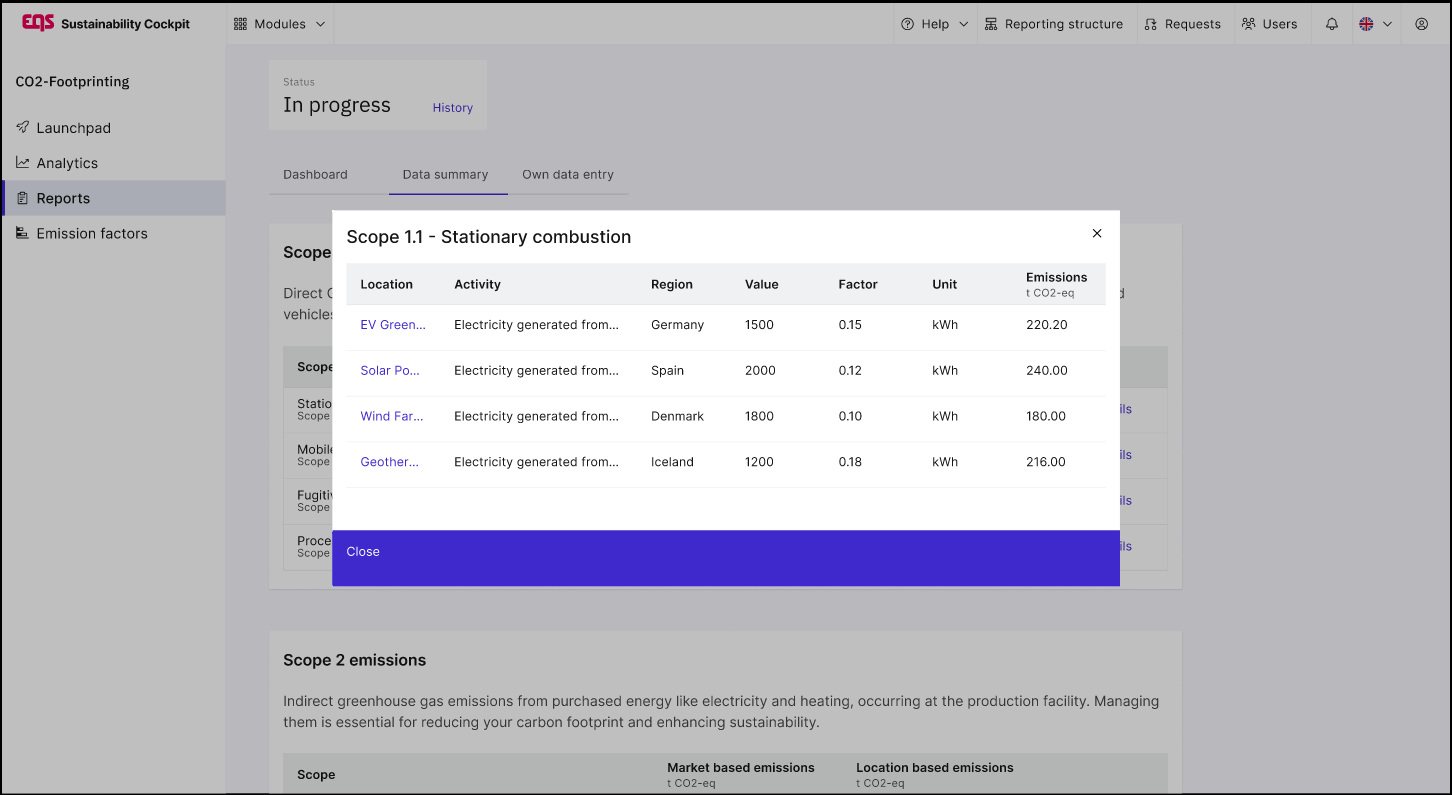
Task: Switch to Own data entry tab
Action: (x=567, y=174)
